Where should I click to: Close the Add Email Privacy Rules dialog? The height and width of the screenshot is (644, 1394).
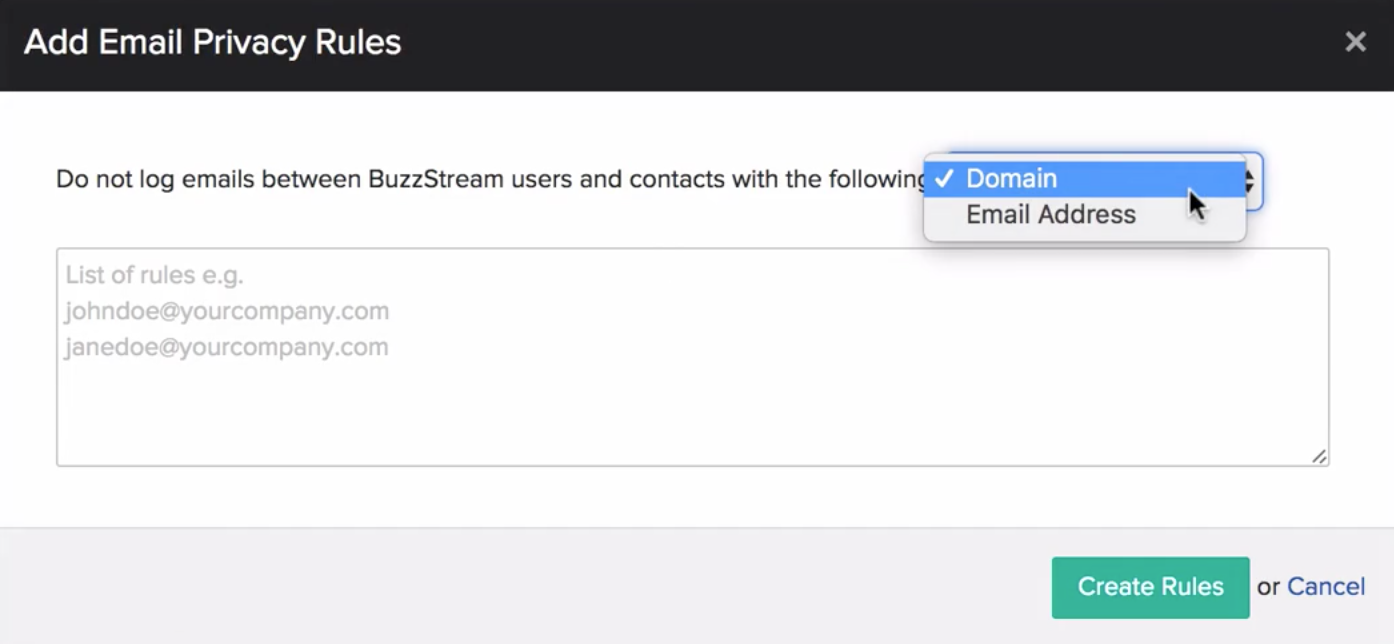[x=1355, y=42]
